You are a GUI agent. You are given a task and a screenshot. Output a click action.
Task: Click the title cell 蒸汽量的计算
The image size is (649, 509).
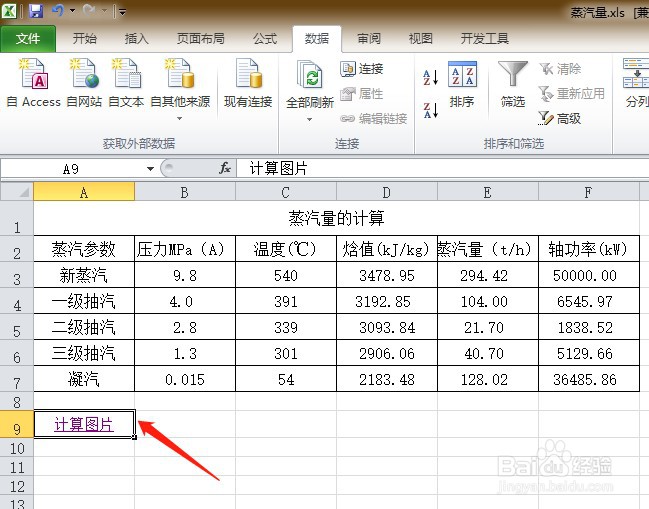(337, 218)
